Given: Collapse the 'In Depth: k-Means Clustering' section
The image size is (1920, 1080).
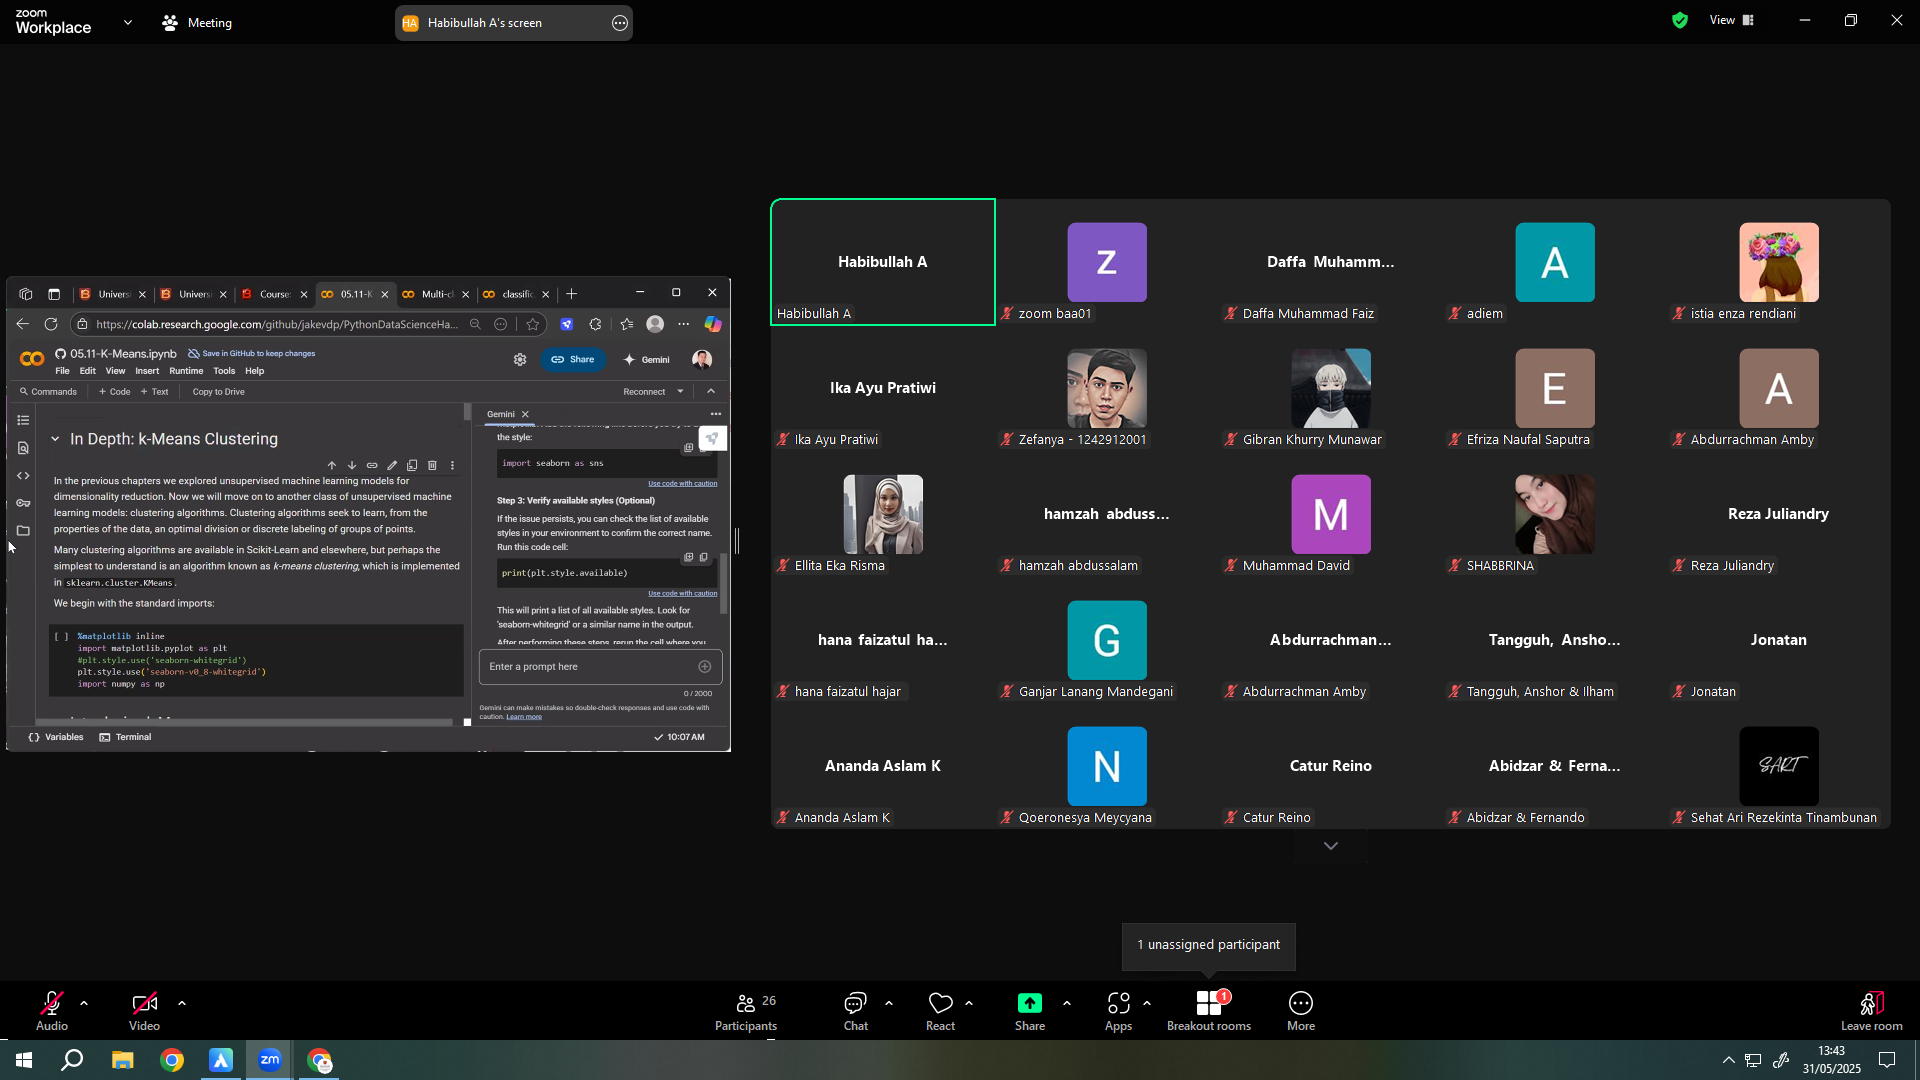Looking at the screenshot, I should (55, 439).
